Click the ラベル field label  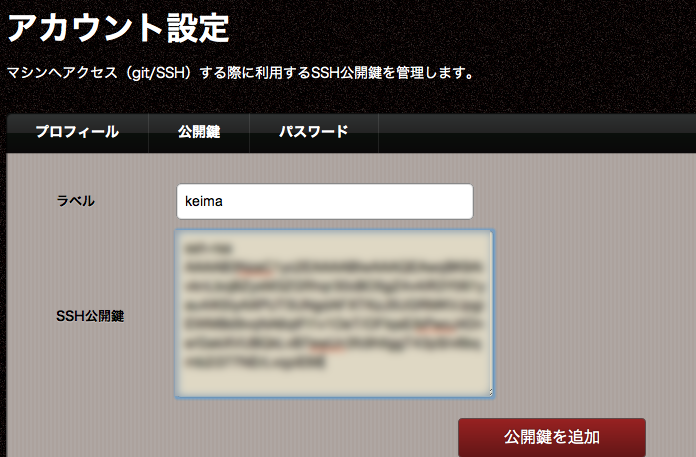point(75,201)
